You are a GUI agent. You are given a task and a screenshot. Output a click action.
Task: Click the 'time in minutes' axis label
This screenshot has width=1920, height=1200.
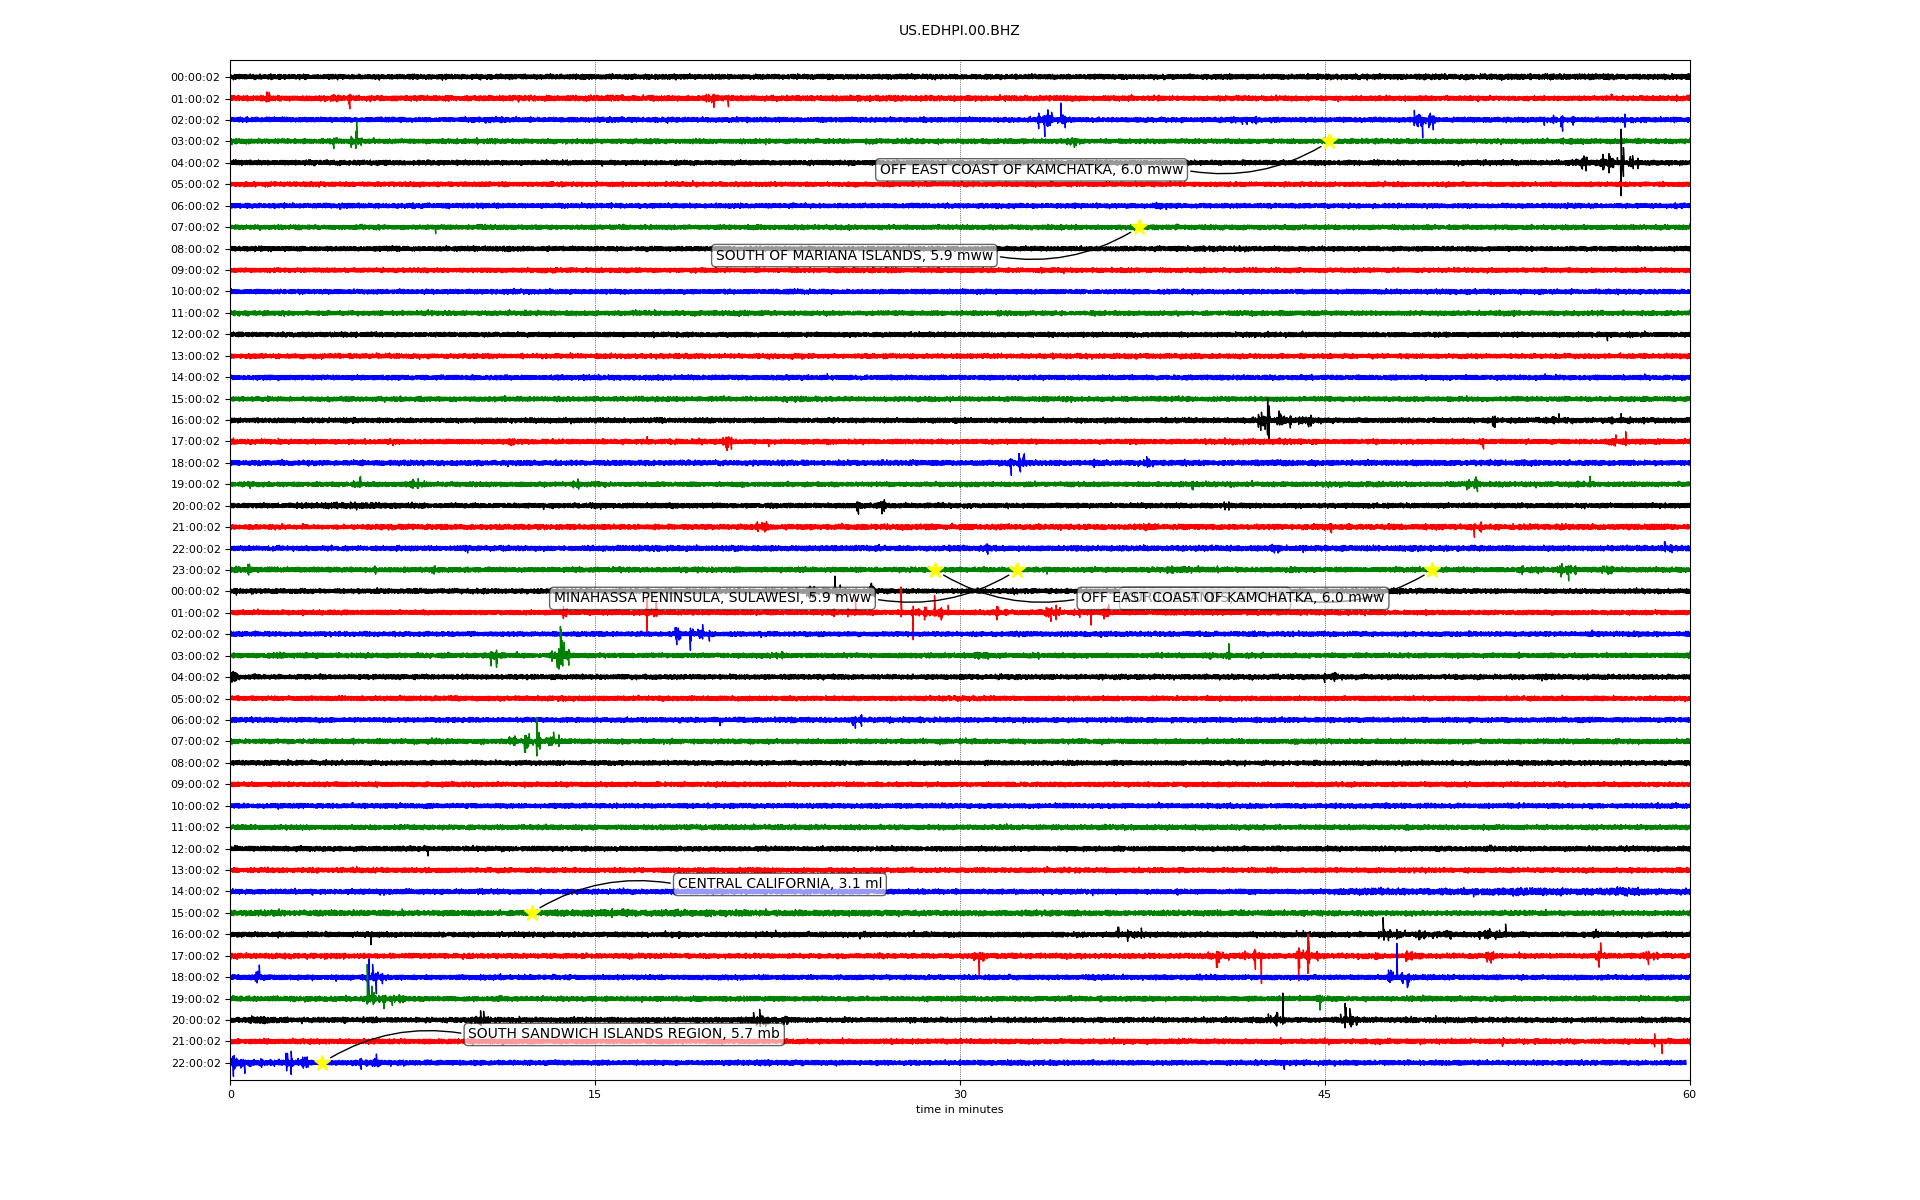coord(959,1110)
